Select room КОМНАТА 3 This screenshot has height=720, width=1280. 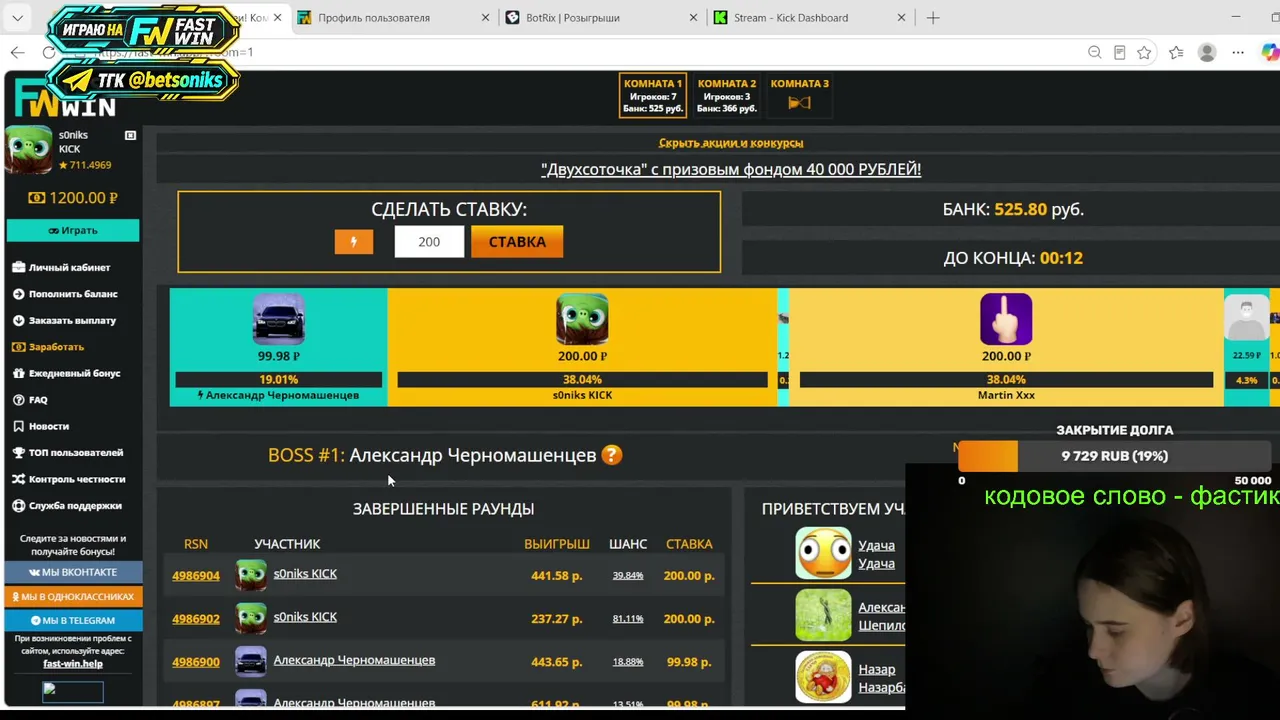pyautogui.click(x=799, y=95)
